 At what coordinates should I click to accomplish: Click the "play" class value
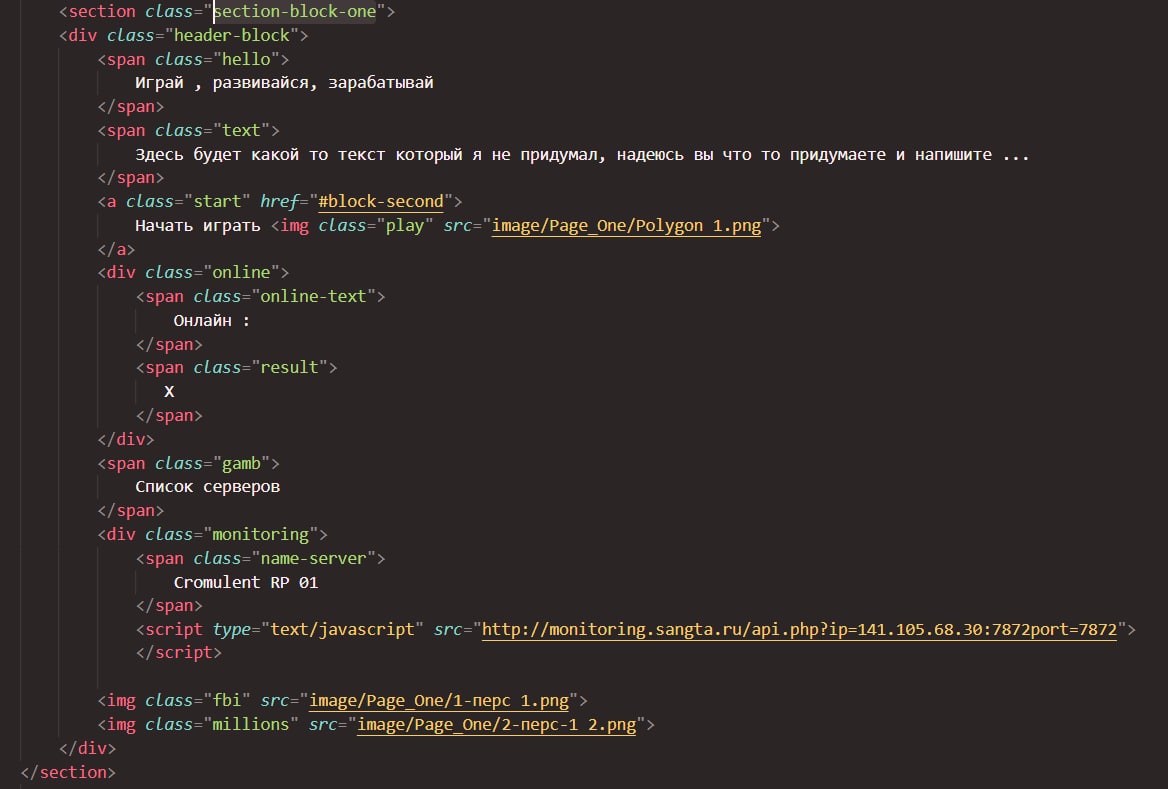click(x=404, y=226)
